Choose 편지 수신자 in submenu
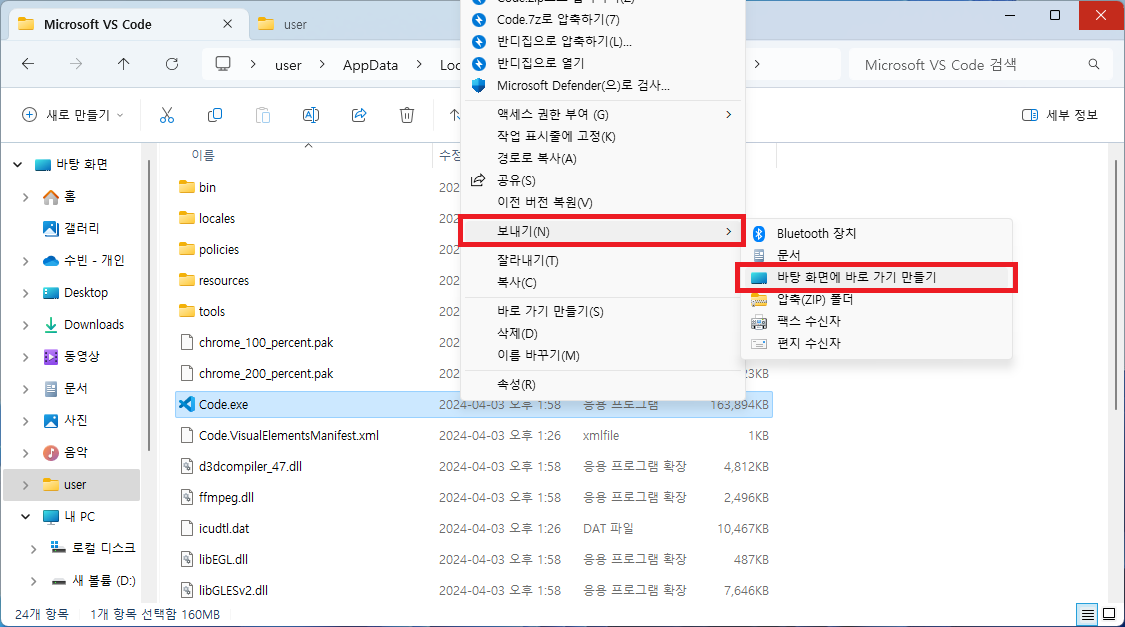The width and height of the screenshot is (1125, 627). [876, 344]
